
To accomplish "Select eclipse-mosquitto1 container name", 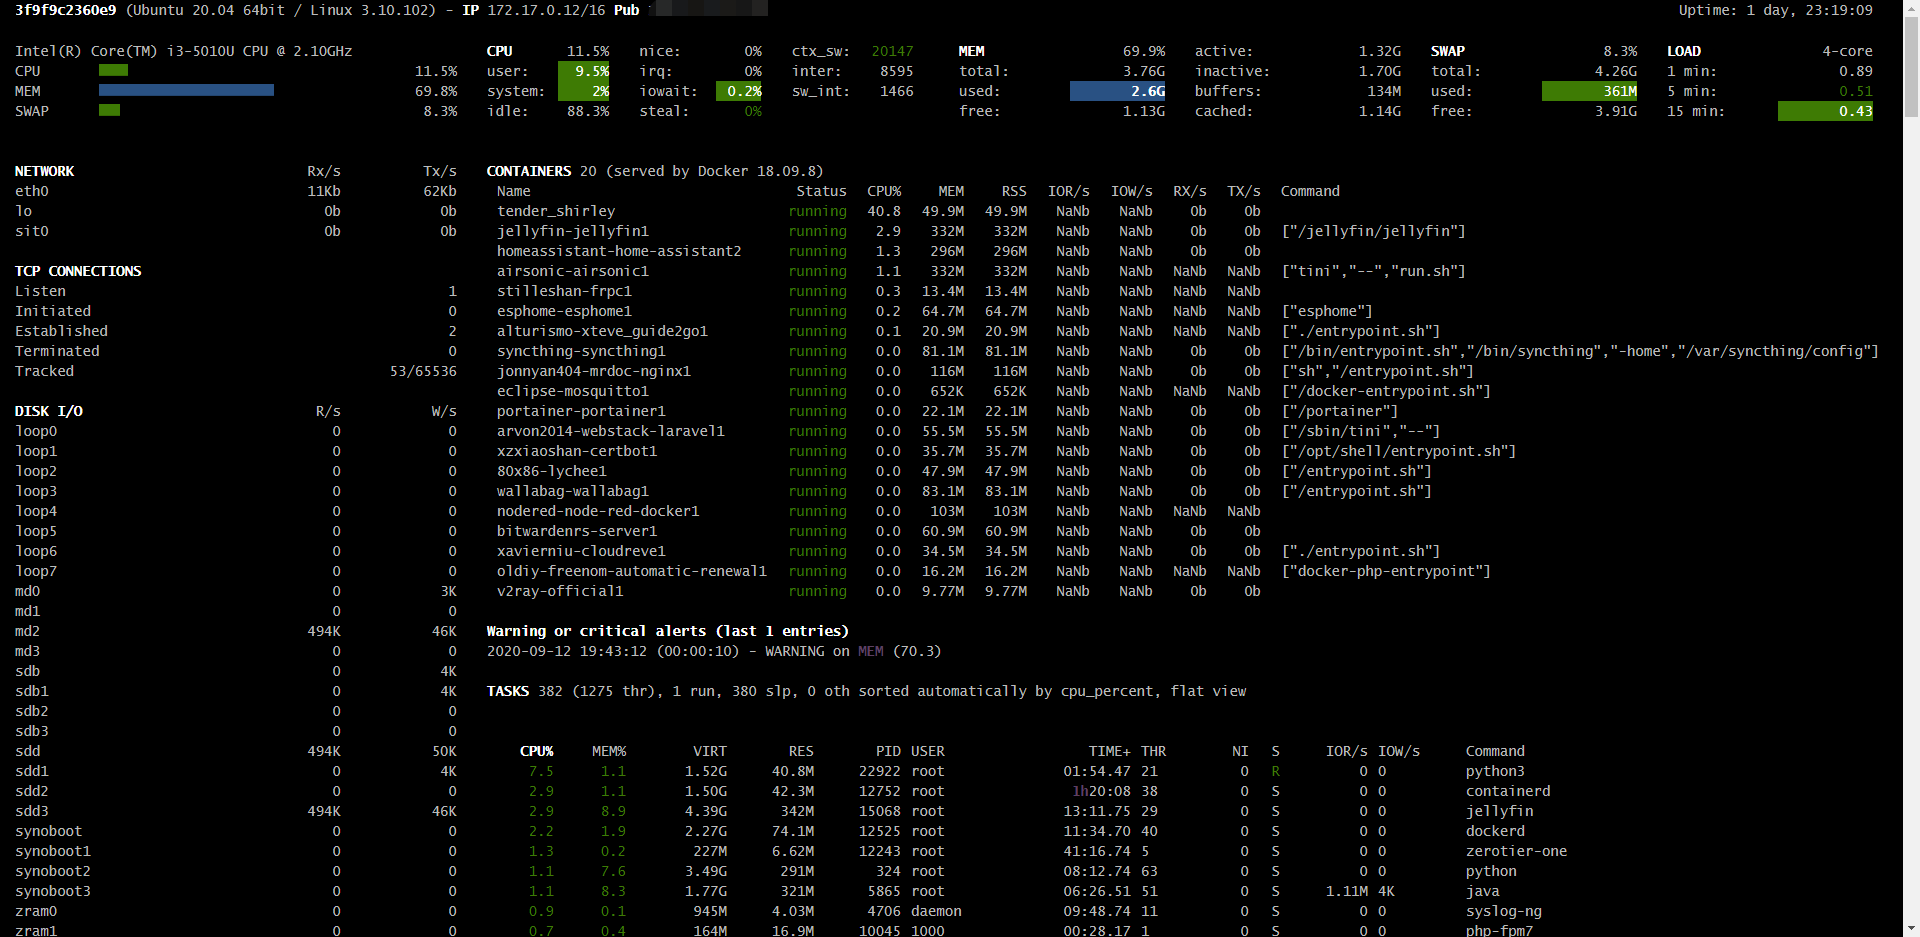I will [x=573, y=391].
